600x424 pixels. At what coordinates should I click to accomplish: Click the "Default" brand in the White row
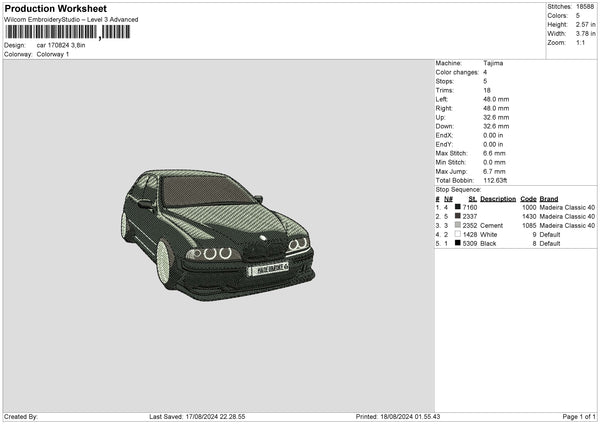click(x=550, y=235)
